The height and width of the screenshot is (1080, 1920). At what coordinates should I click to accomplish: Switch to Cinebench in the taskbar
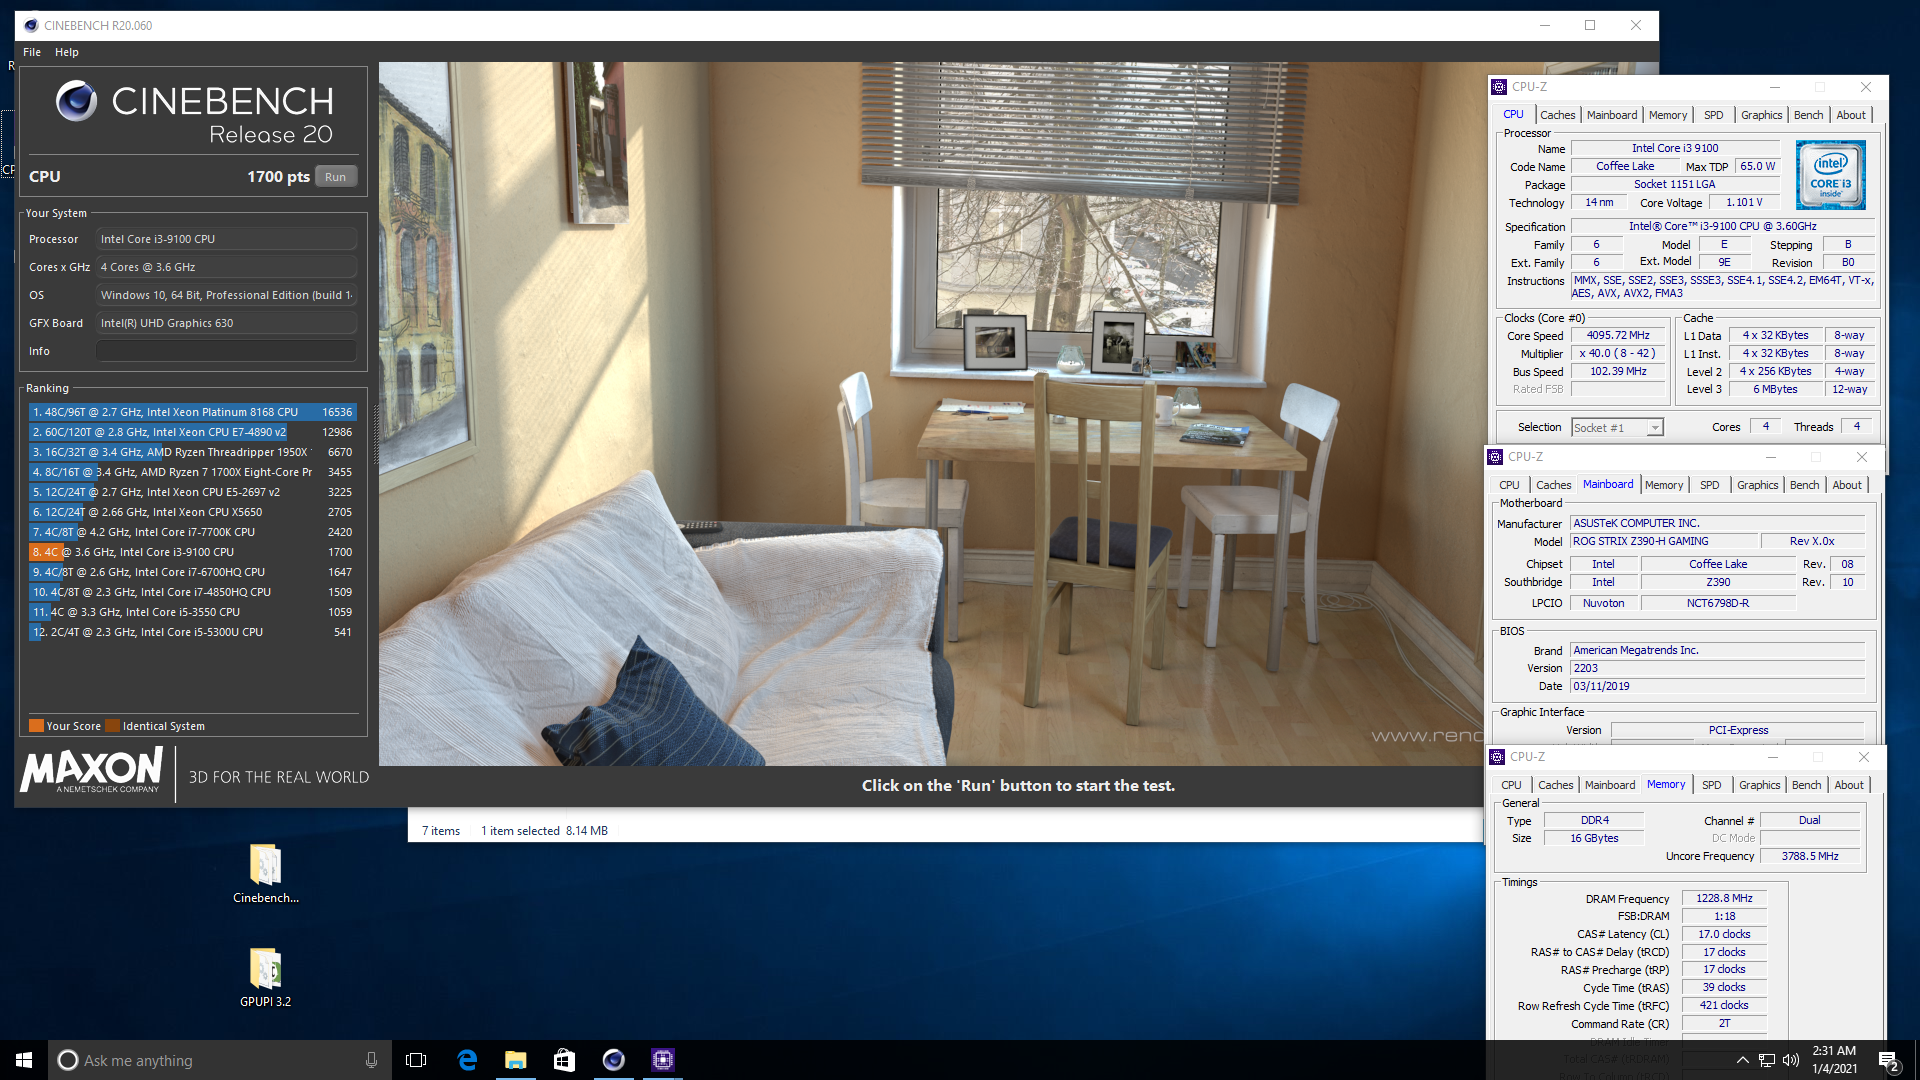[614, 1060]
